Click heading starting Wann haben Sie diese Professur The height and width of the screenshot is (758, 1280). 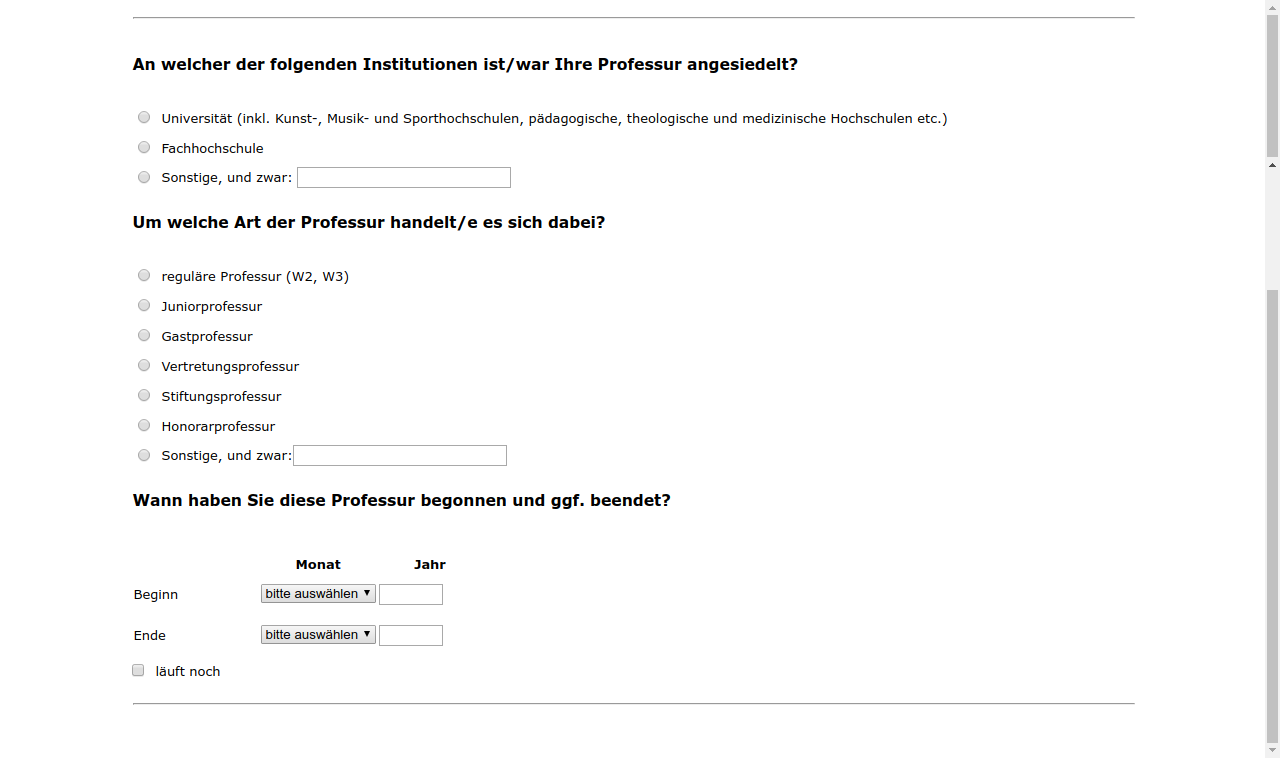pyautogui.click(x=402, y=501)
